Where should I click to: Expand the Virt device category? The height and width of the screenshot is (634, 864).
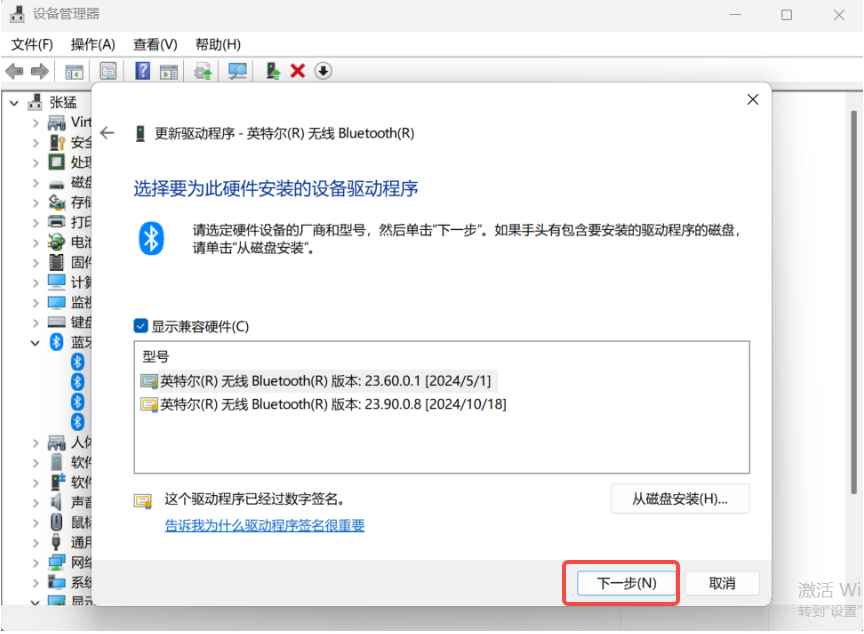36,122
